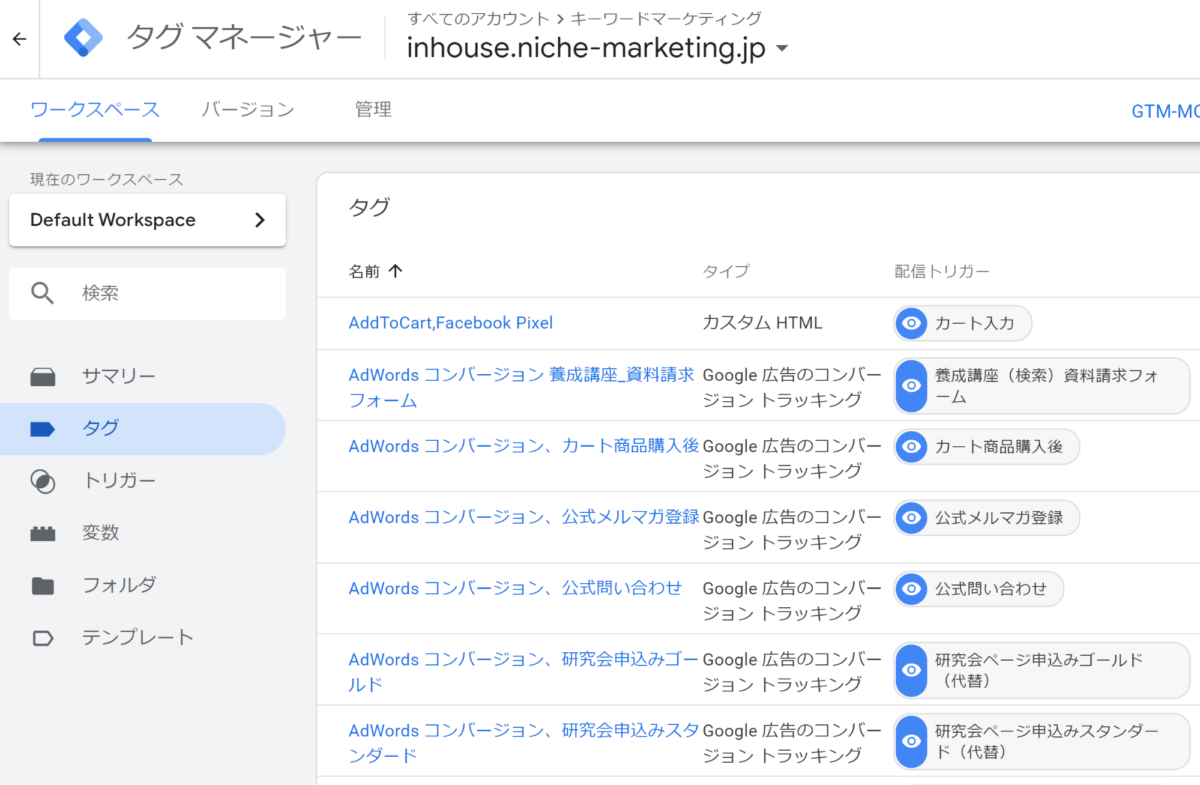Click the すべてのアカウント breadcrumb
This screenshot has height=785, width=1200.
click(x=478, y=18)
